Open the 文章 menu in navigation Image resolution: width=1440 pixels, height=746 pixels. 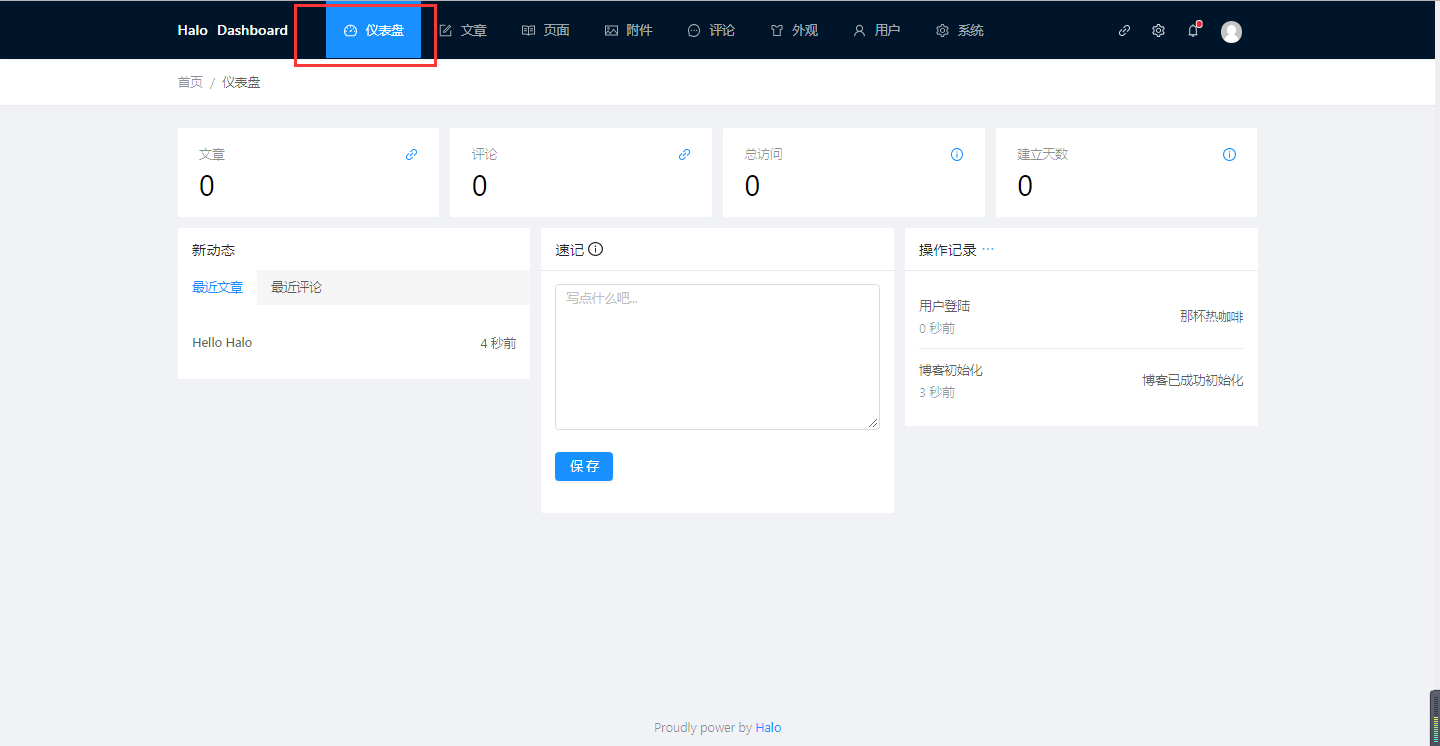click(463, 30)
